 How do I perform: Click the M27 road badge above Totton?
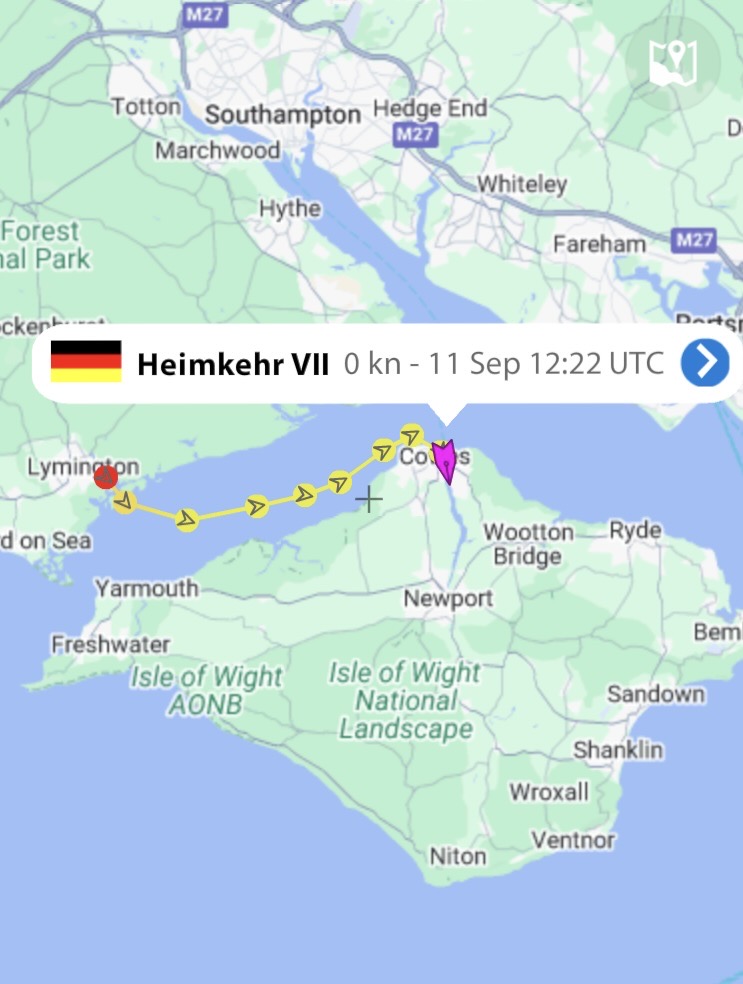(205, 14)
